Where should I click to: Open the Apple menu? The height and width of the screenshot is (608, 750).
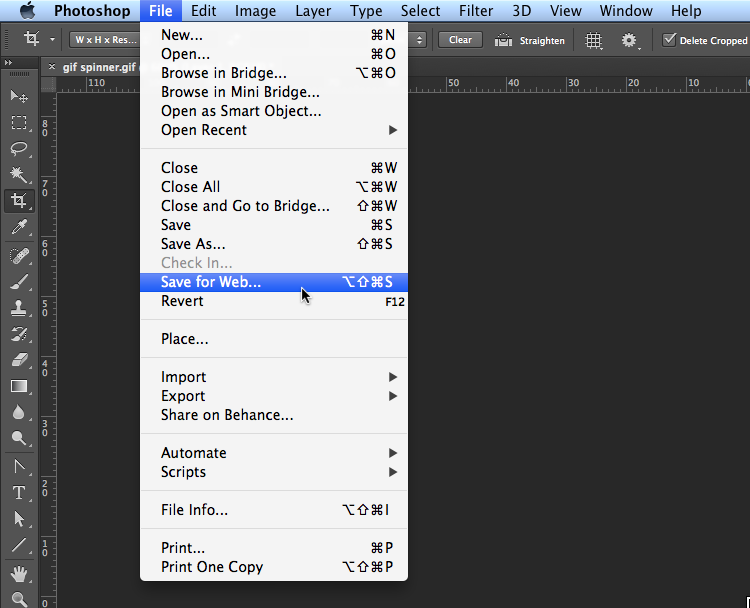(x=28, y=11)
